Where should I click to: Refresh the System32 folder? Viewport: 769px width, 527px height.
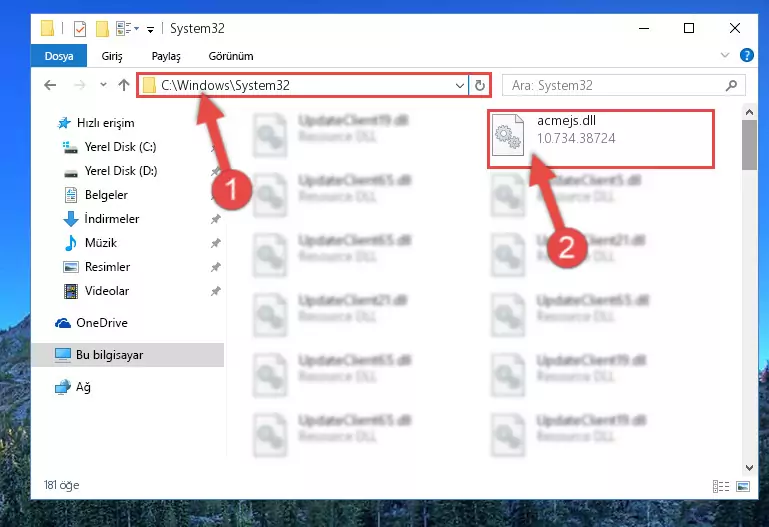coord(480,85)
